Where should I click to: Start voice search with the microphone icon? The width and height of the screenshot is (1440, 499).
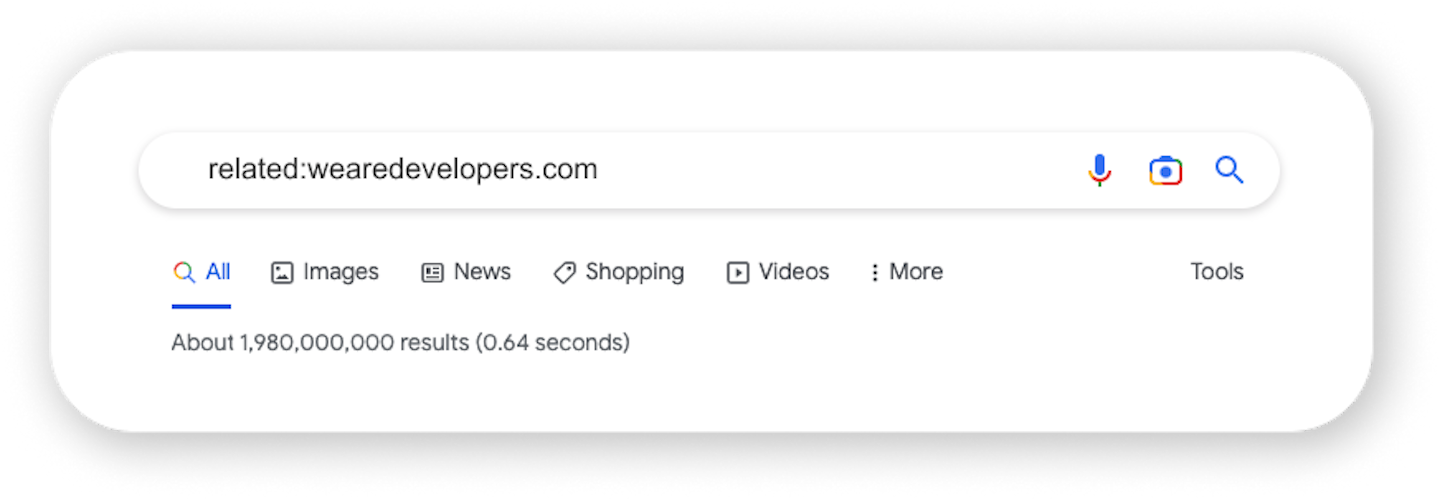point(1100,170)
